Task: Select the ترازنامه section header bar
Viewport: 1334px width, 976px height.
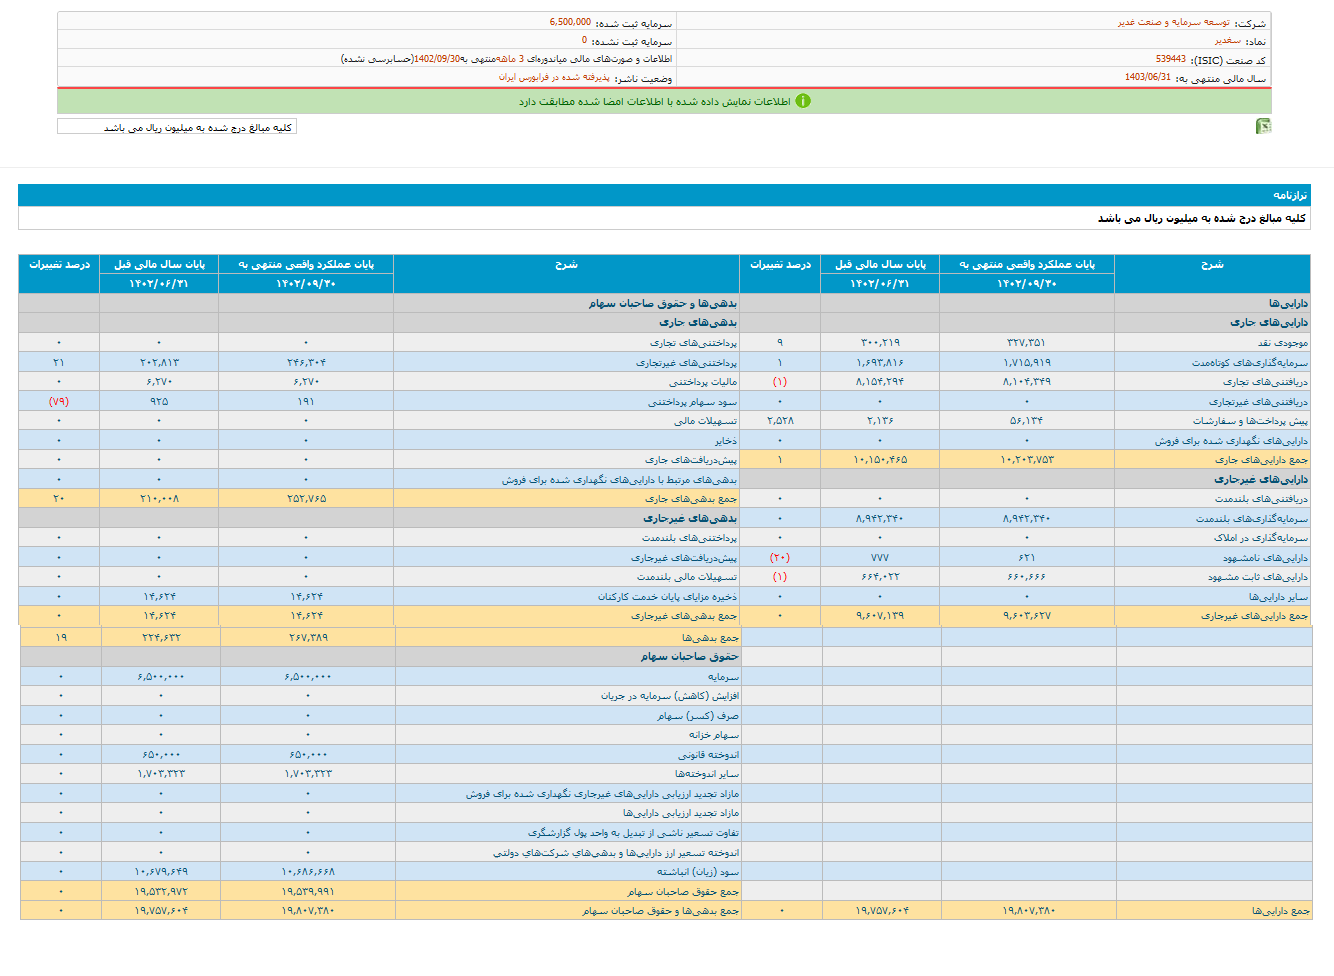Action: pyautogui.click(x=664, y=195)
